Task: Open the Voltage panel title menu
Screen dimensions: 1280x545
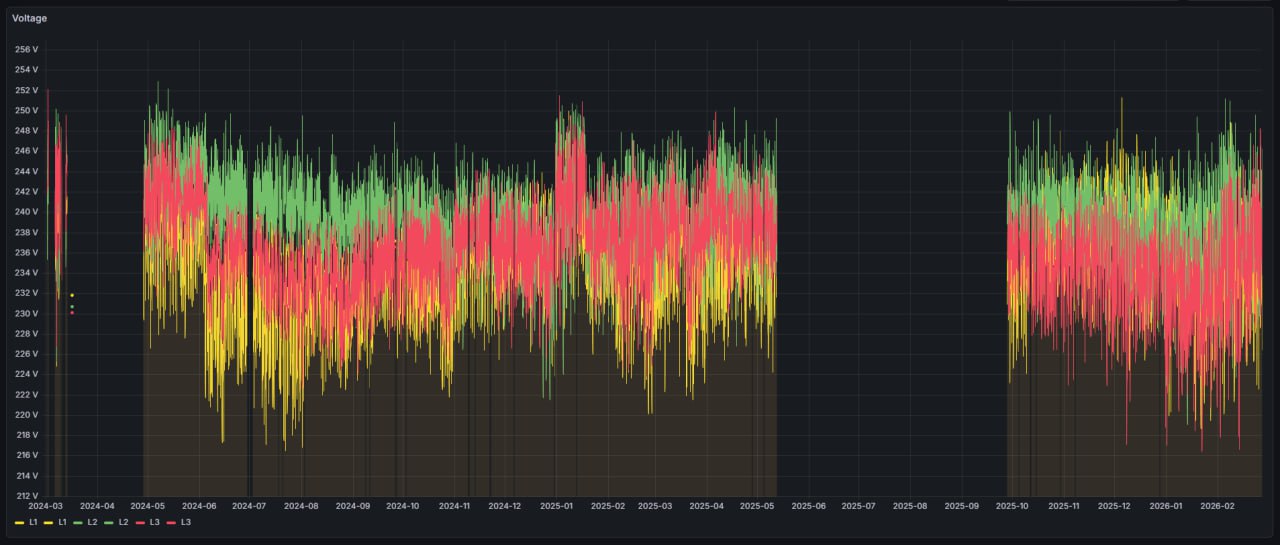Action: tap(29, 18)
